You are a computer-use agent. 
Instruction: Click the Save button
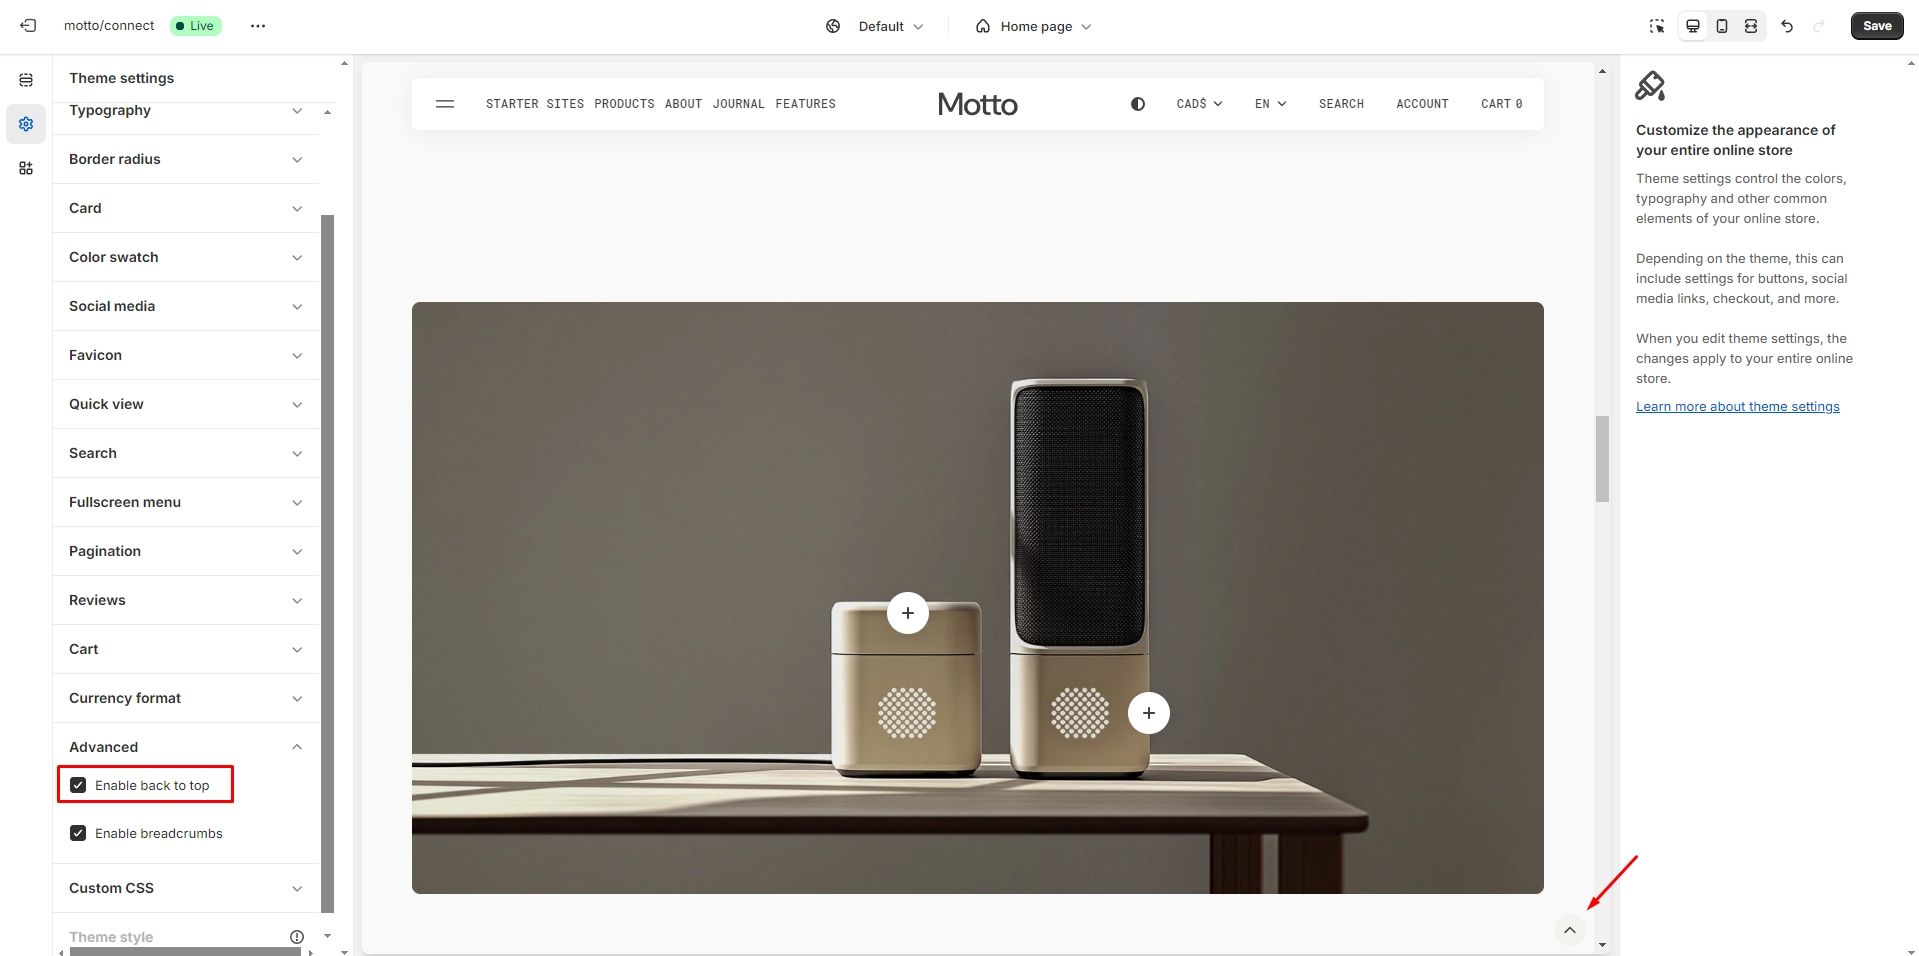click(x=1877, y=26)
